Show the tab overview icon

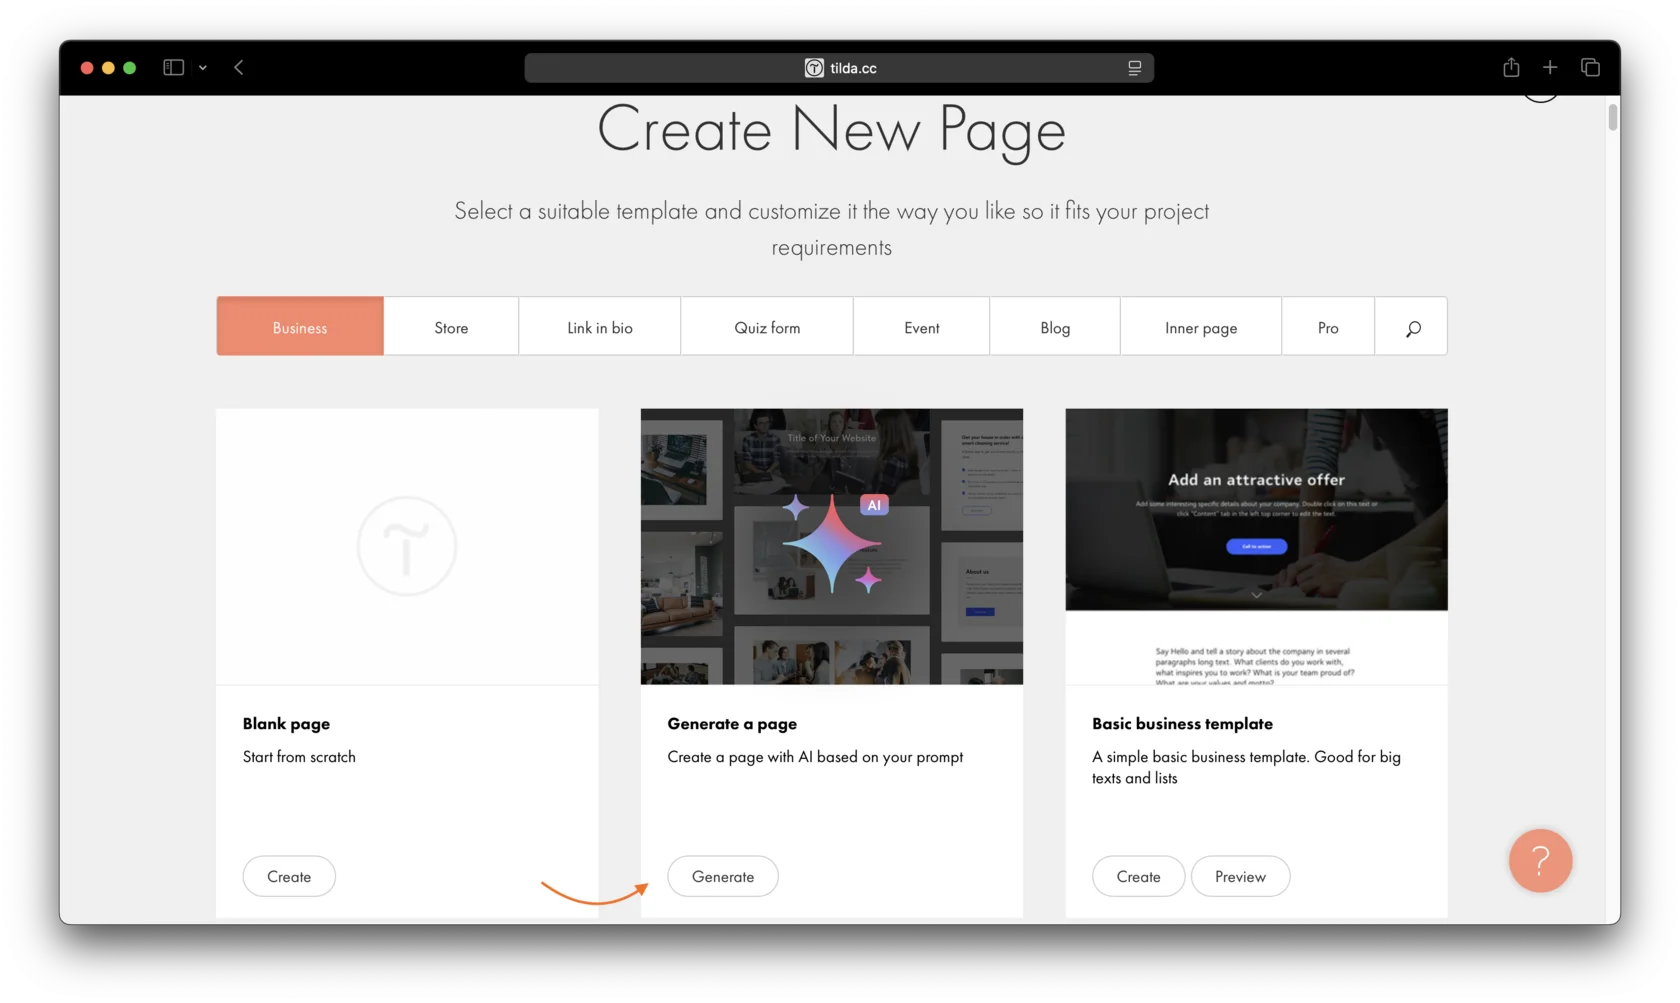pyautogui.click(x=1590, y=67)
